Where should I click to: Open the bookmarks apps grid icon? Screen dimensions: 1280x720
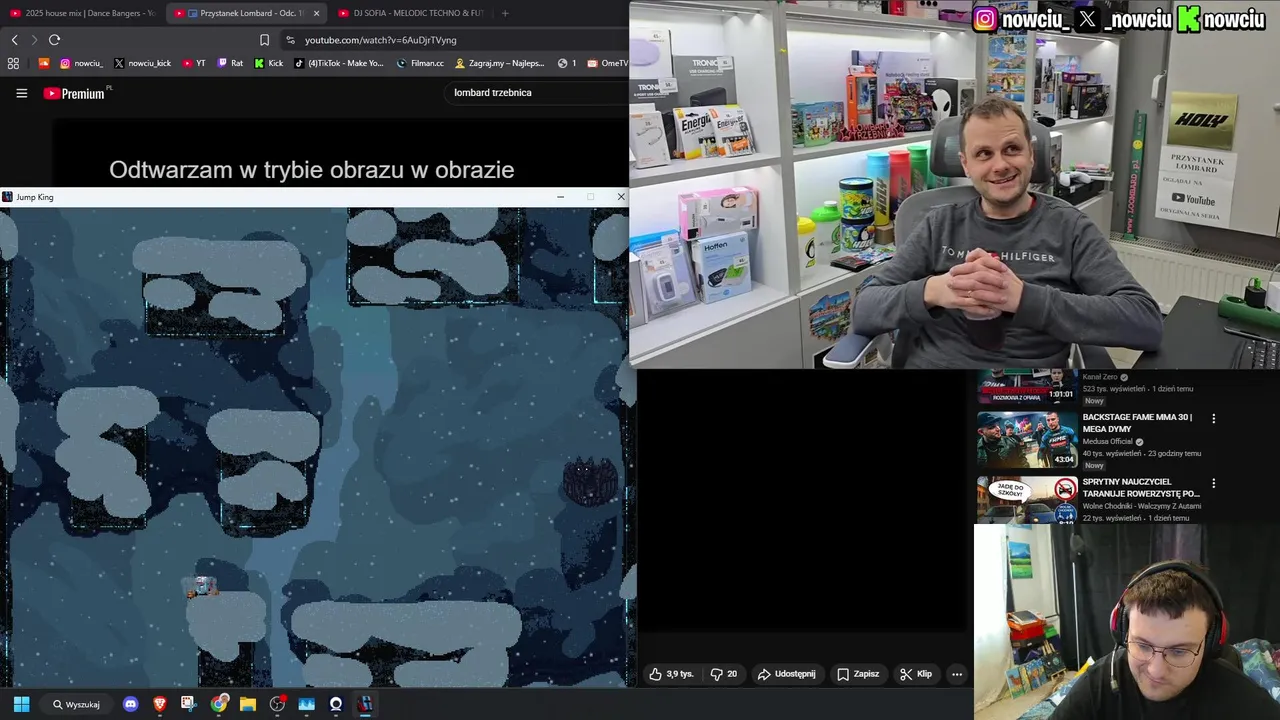click(13, 63)
